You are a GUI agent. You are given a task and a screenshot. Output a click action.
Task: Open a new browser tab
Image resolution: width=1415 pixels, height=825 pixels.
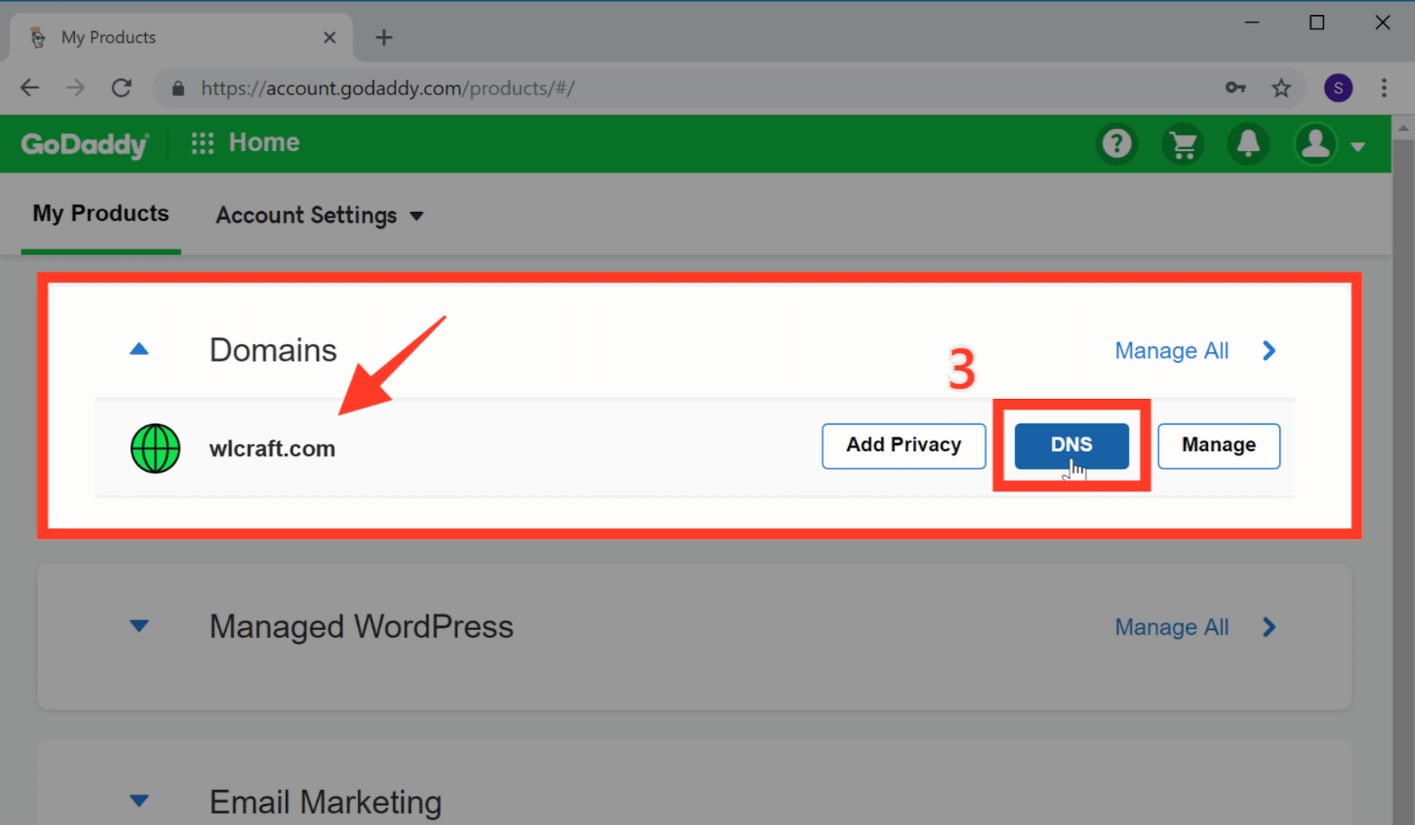(384, 38)
